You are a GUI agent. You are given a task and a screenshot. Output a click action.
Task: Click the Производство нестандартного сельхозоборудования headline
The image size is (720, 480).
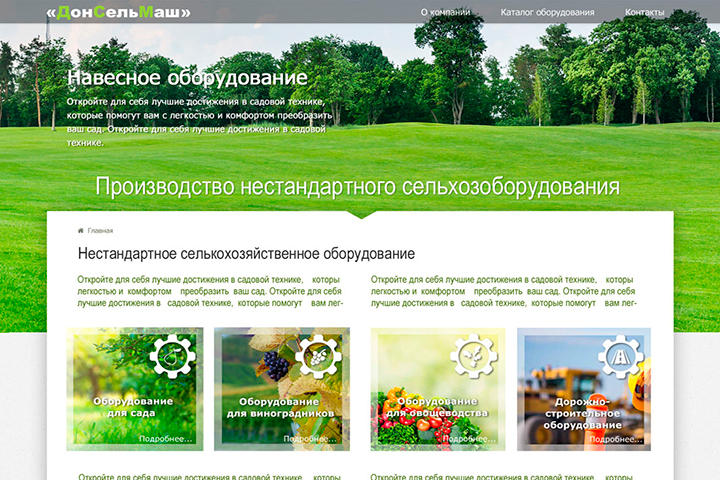pos(358,187)
